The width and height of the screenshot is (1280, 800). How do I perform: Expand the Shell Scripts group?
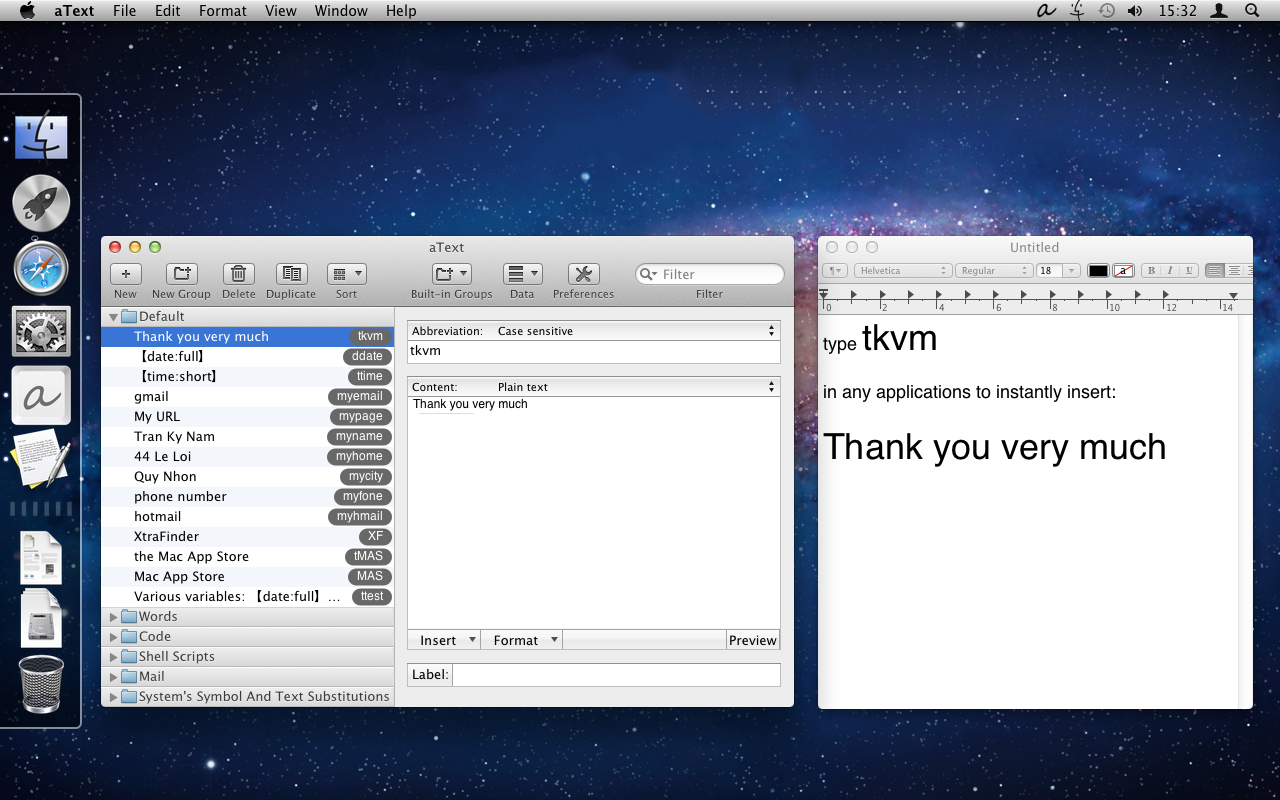(114, 657)
